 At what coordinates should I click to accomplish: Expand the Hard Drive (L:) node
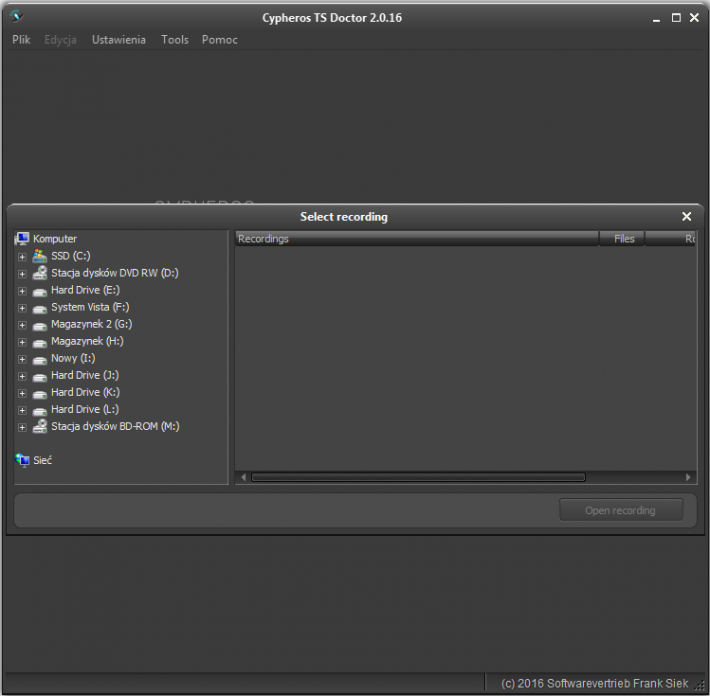[x=22, y=410]
